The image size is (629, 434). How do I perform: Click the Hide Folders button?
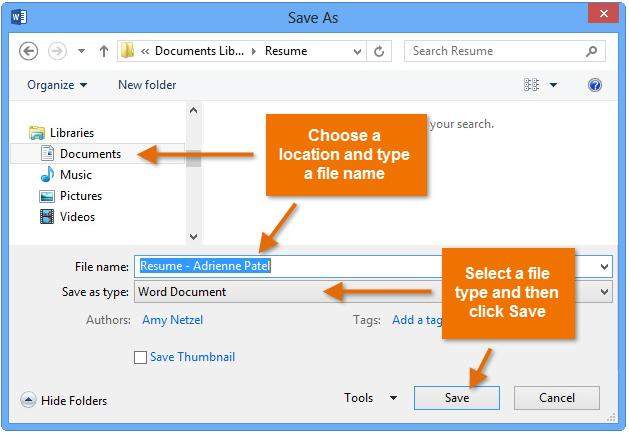pyautogui.click(x=64, y=400)
